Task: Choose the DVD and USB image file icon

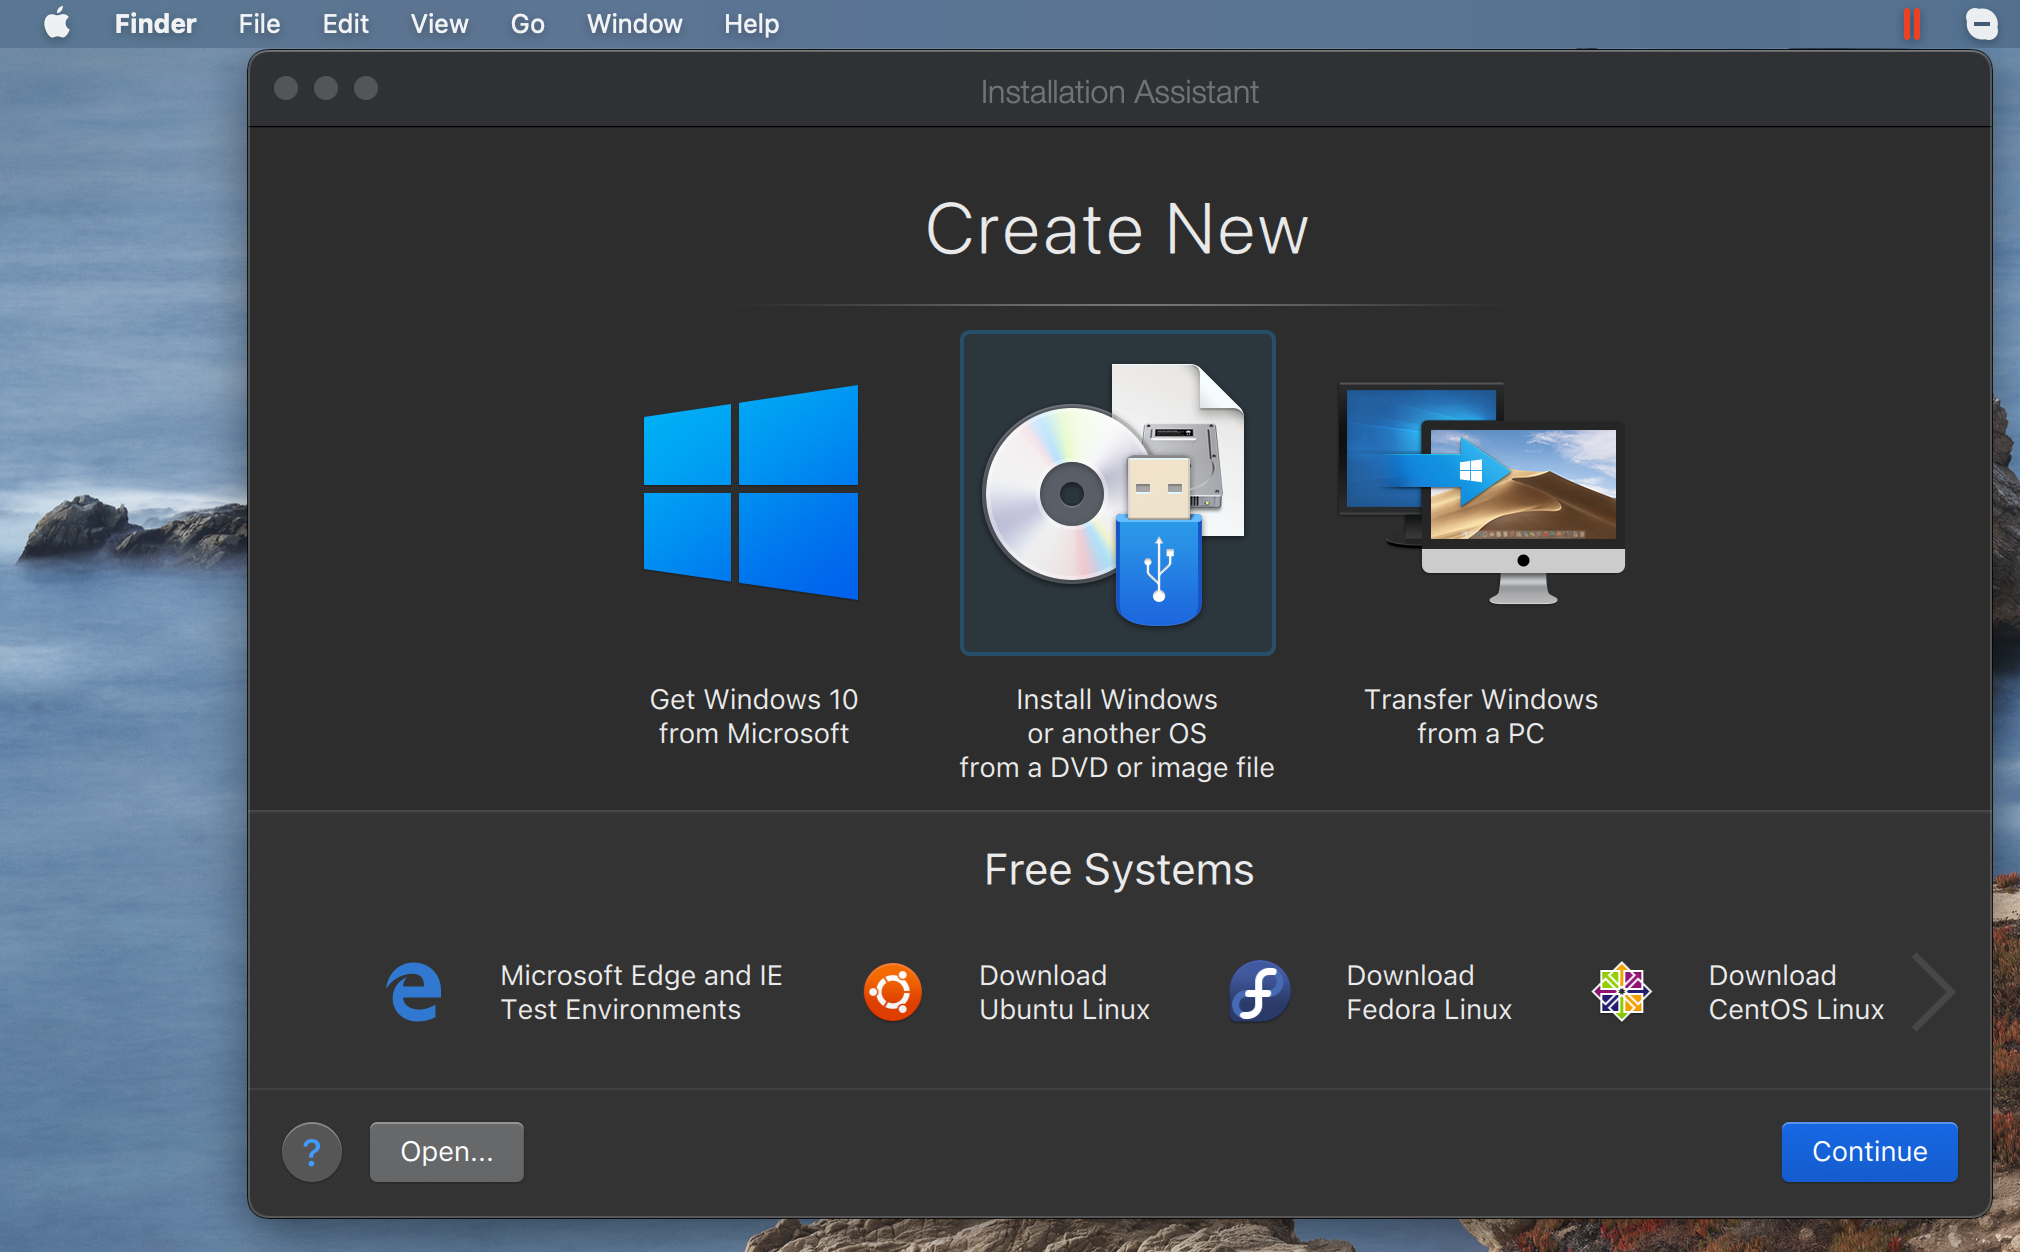Action: point(1117,493)
